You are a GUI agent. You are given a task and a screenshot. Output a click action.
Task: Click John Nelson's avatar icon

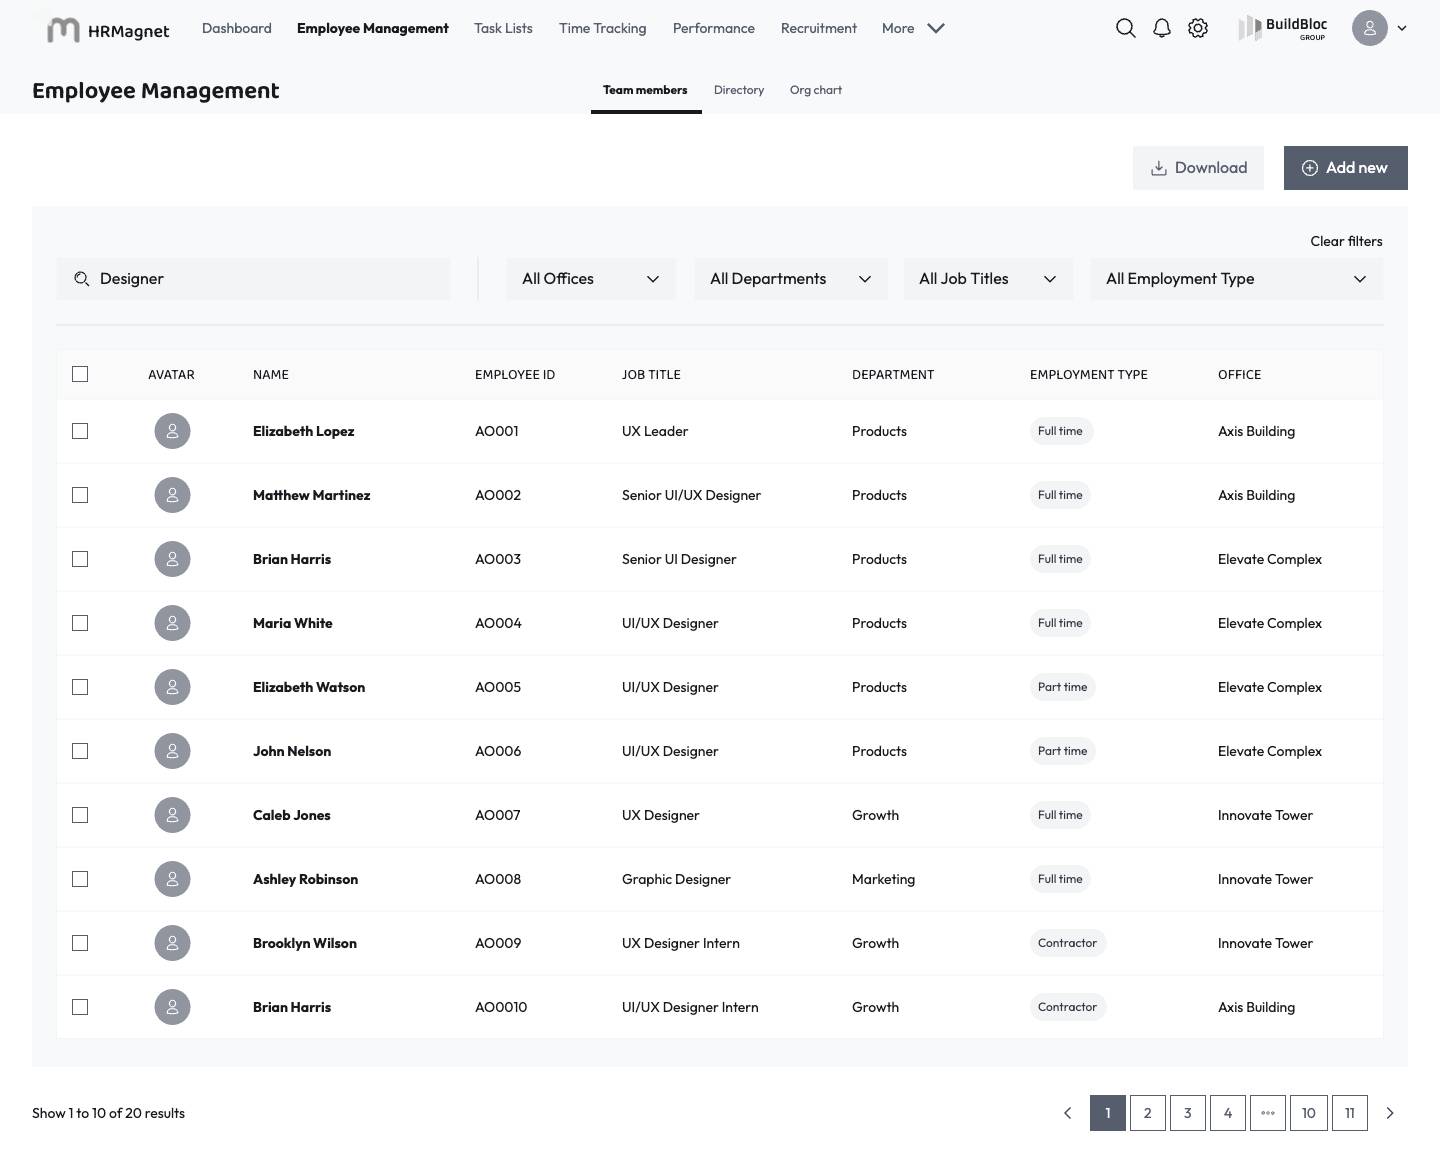[172, 751]
